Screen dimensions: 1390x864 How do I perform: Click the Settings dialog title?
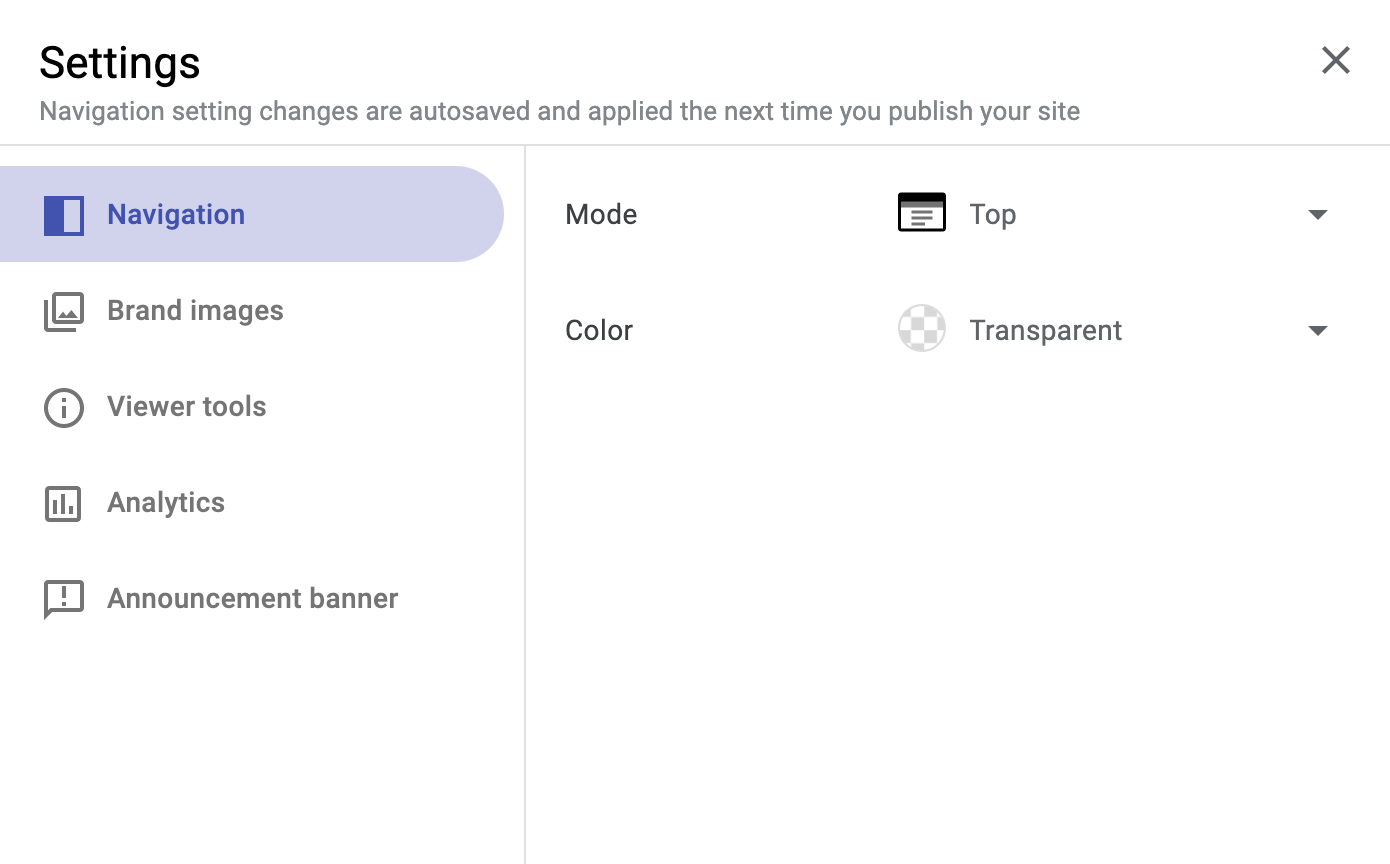(x=119, y=62)
